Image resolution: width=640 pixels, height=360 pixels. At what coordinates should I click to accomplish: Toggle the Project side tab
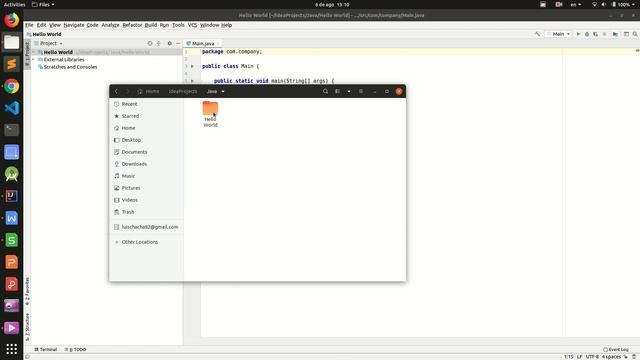pos(27,54)
